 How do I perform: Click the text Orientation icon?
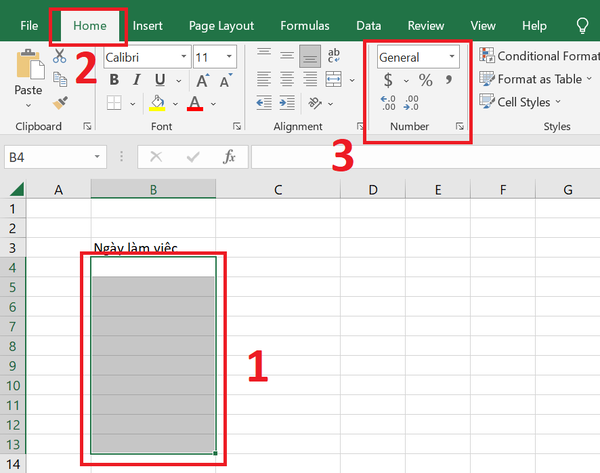(315, 103)
